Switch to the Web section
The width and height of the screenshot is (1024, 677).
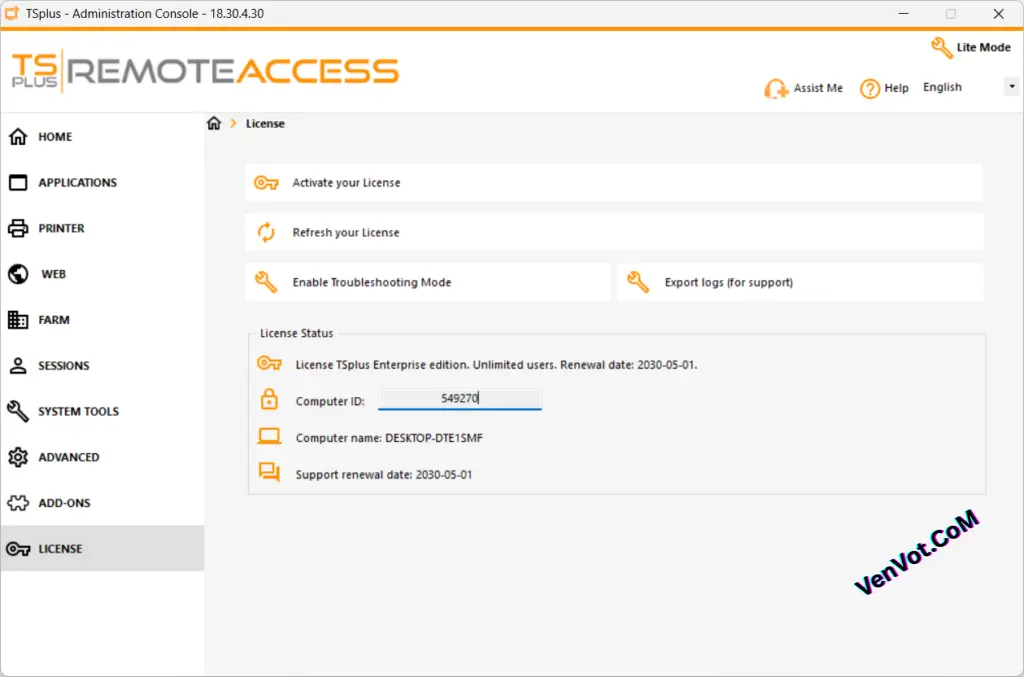click(x=103, y=274)
